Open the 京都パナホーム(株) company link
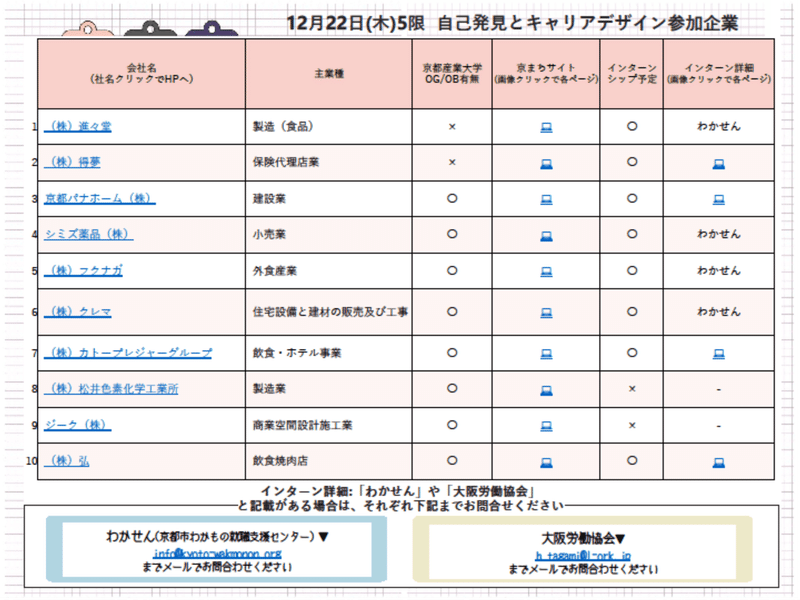Image resolution: width=800 pixels, height=600 pixels. pos(99,198)
